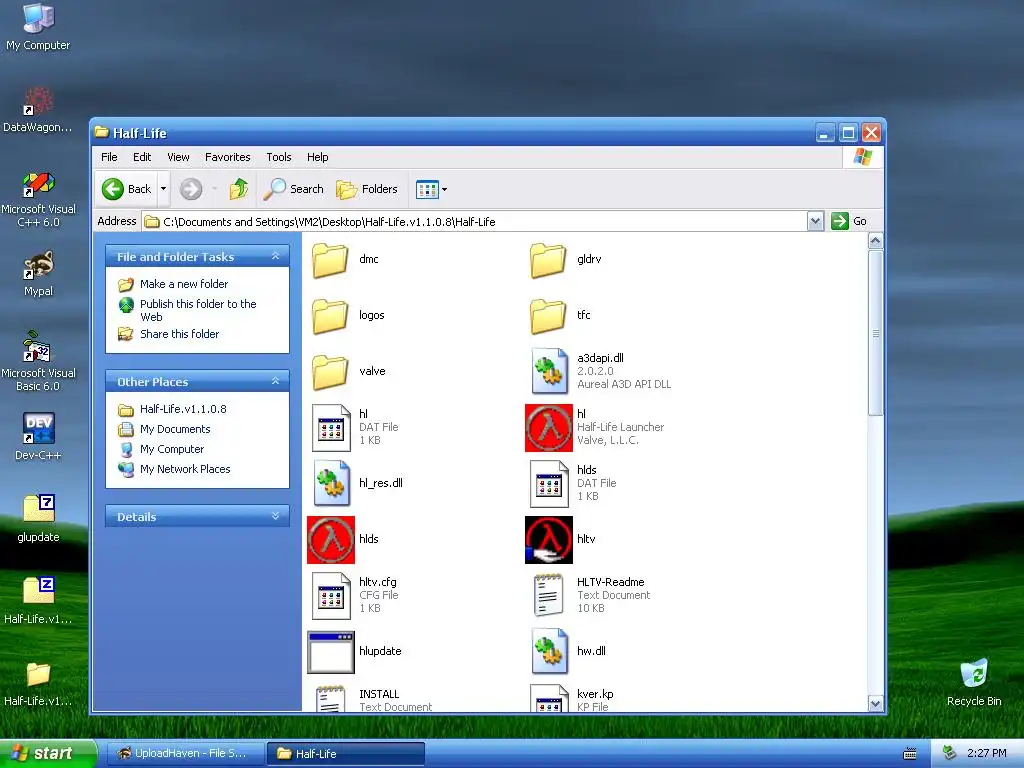The height and width of the screenshot is (768, 1024).
Task: Click the vertical scrollbar thumb
Action: coord(875,333)
